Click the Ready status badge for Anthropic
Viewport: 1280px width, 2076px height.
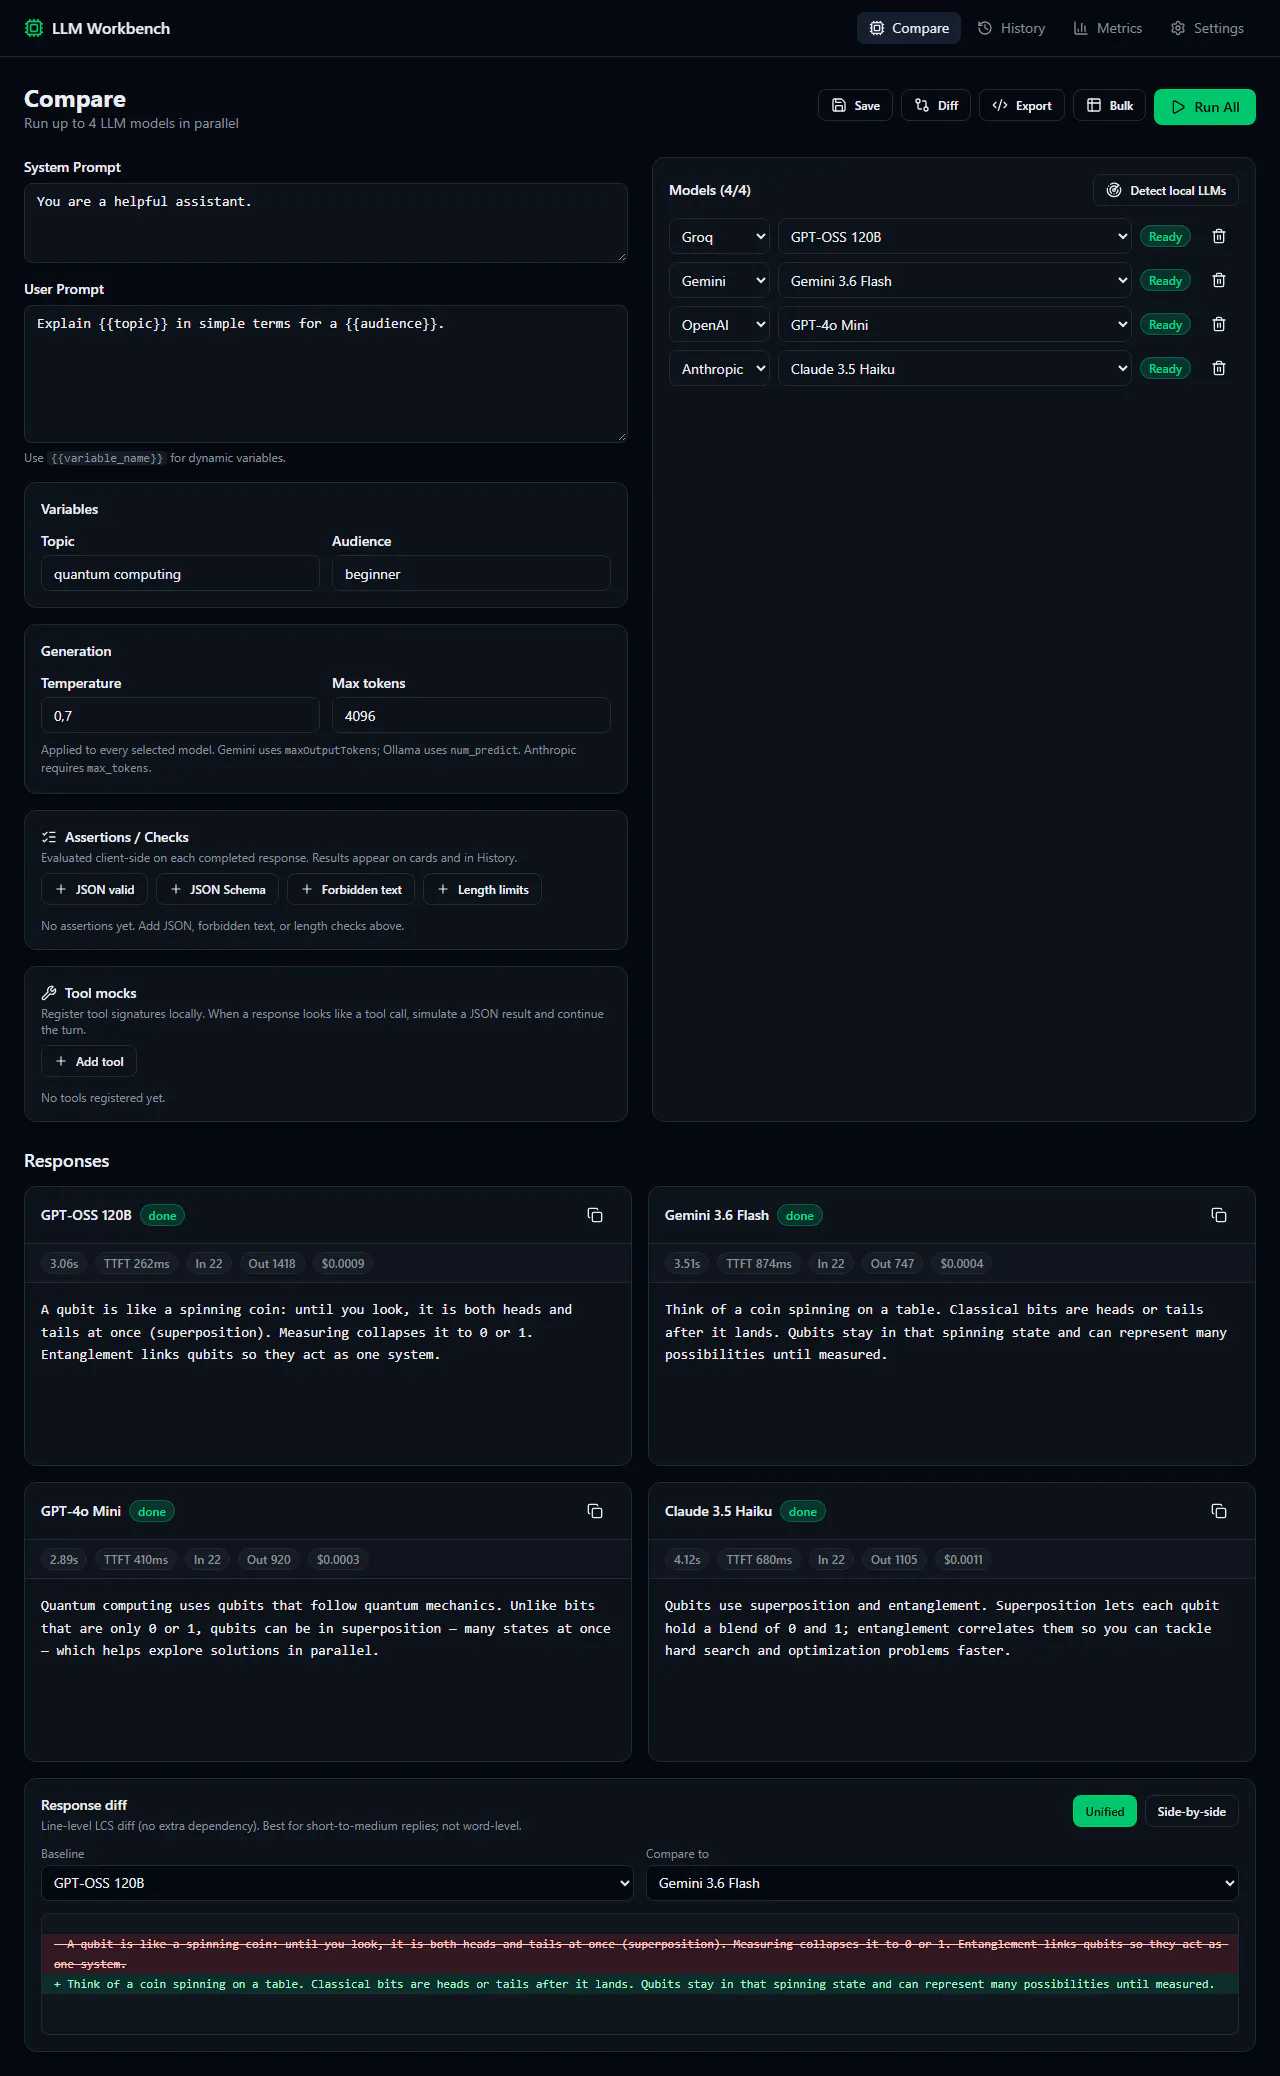point(1165,369)
